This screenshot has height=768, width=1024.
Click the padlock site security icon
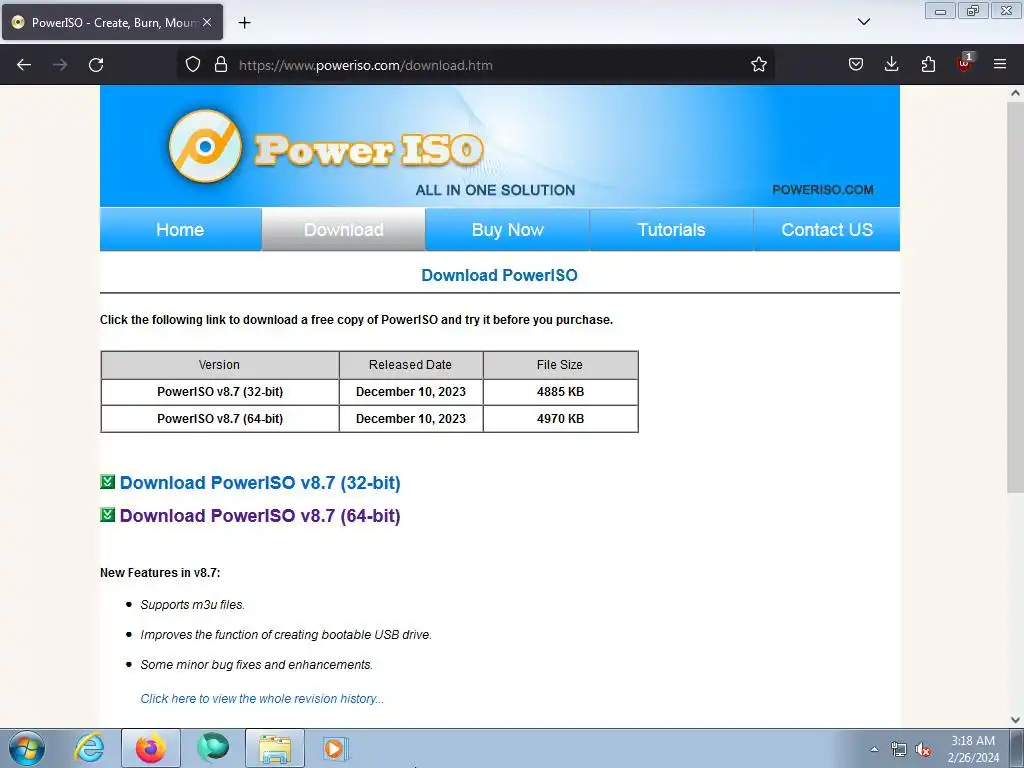(221, 65)
